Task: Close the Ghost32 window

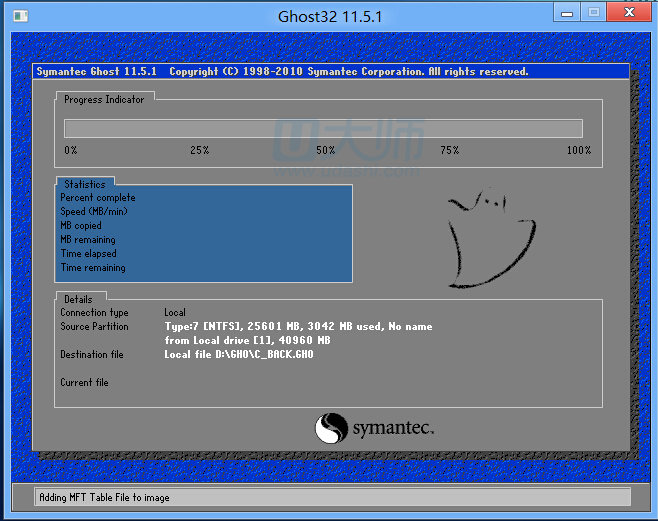Action: 628,13
